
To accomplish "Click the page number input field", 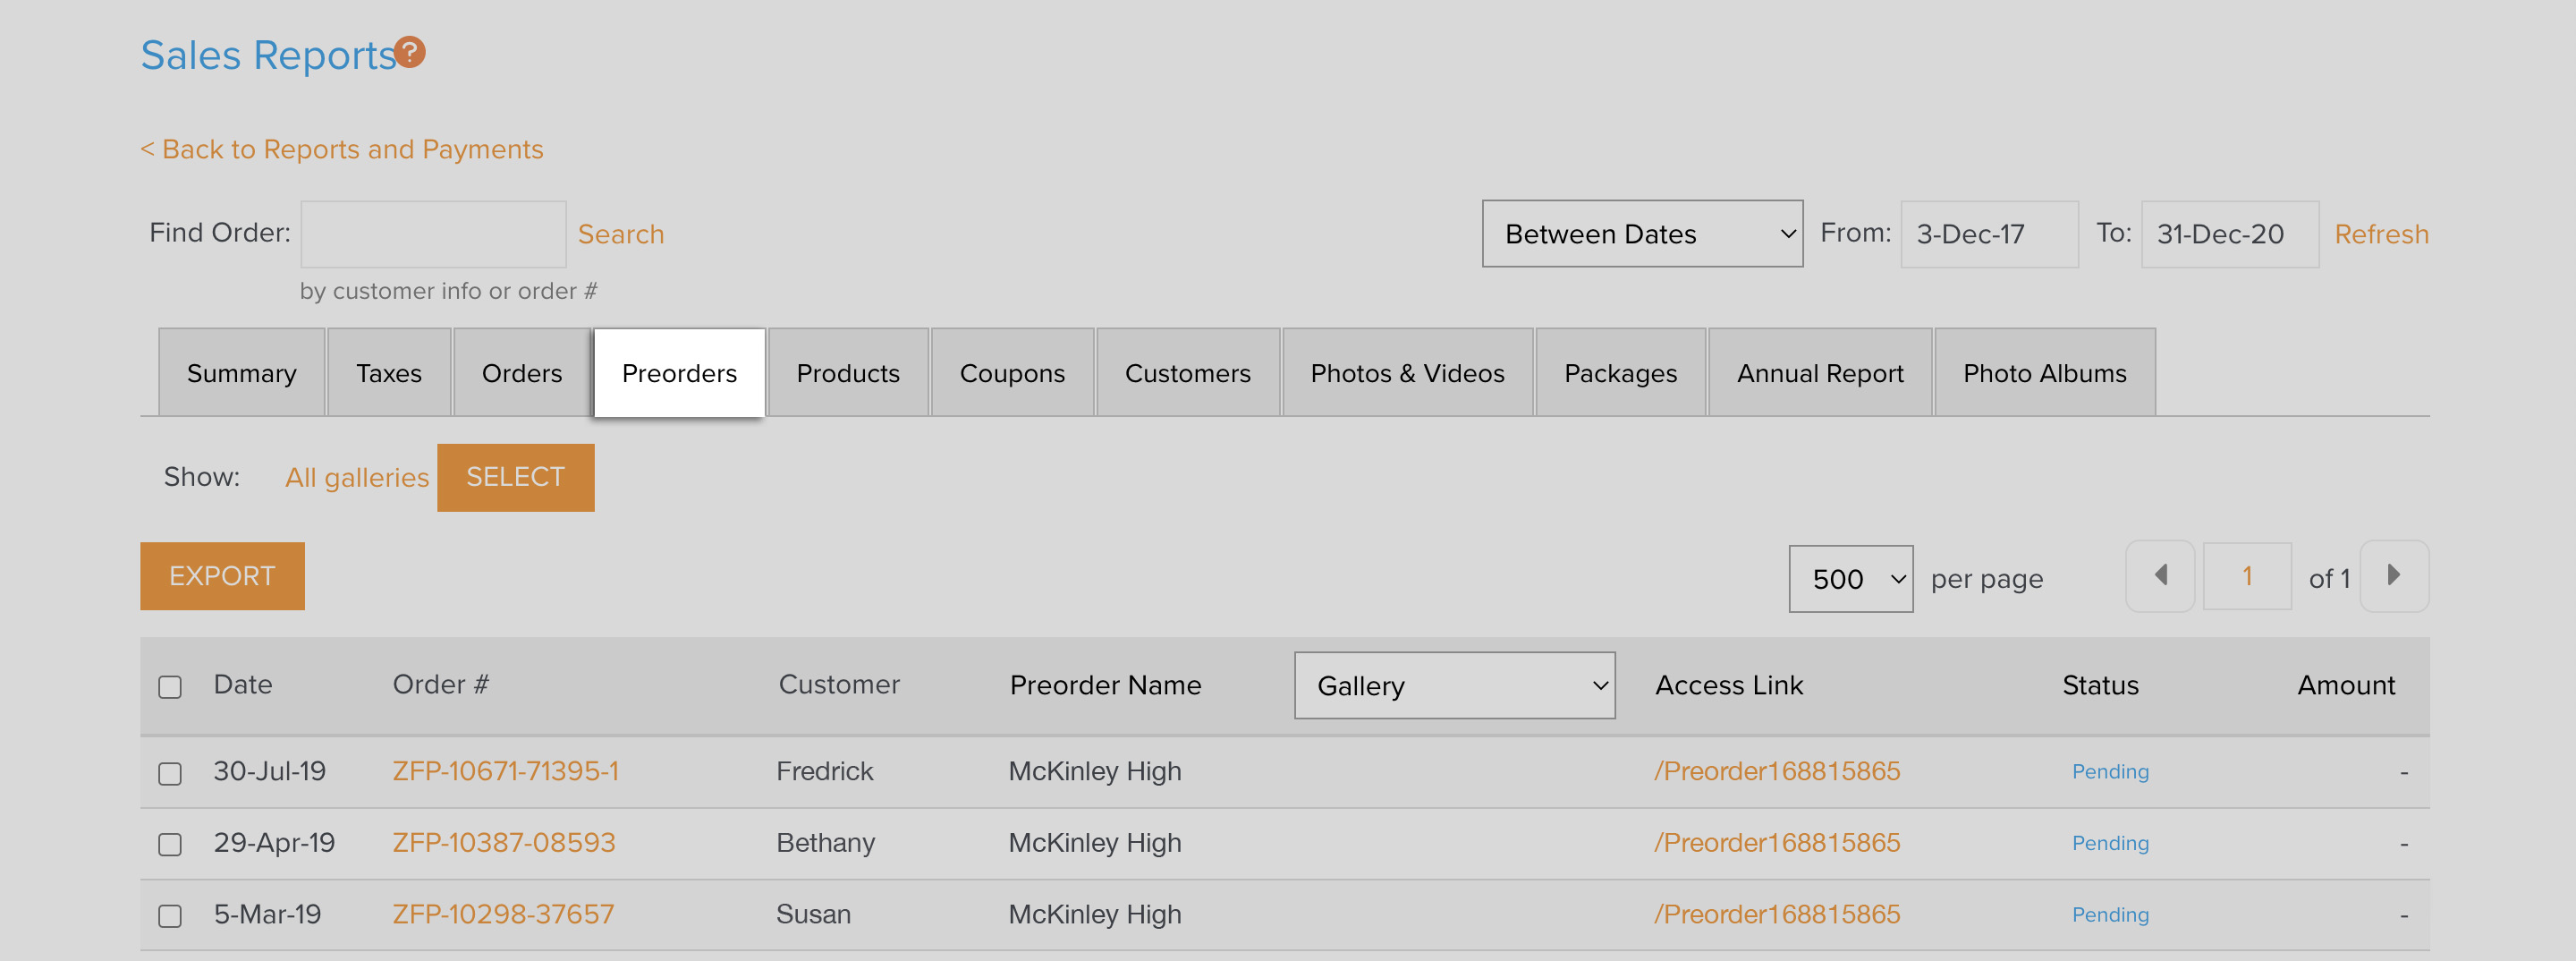I will 2247,576.
